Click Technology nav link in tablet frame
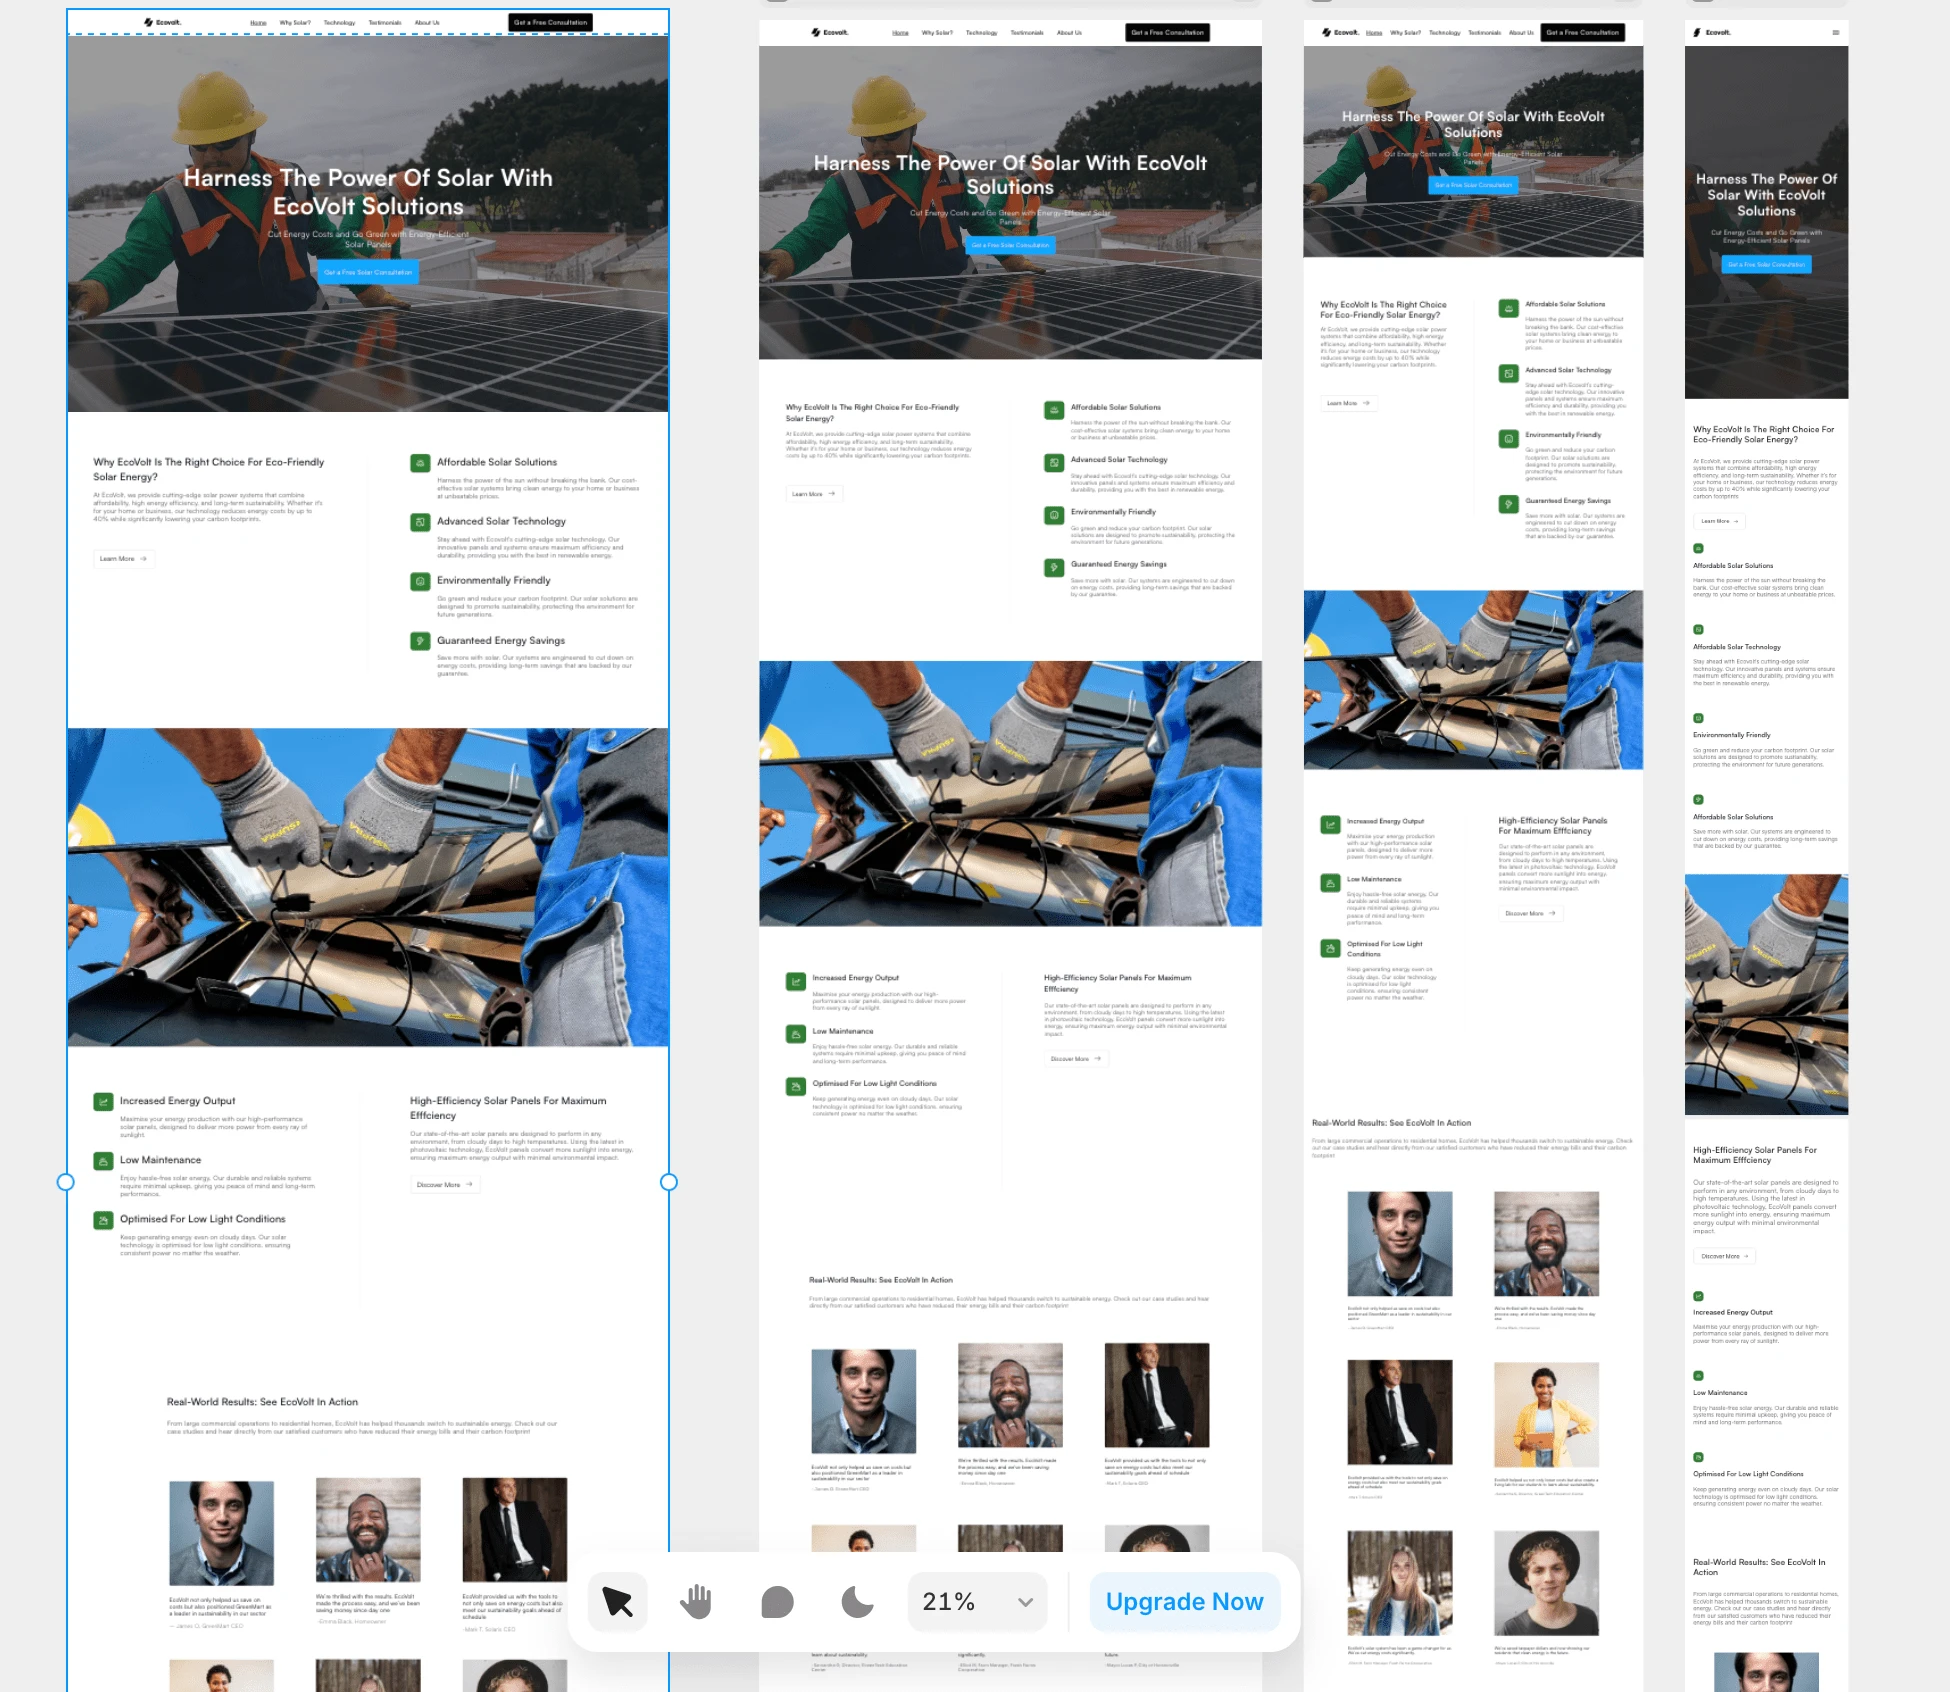Image resolution: width=1950 pixels, height=1692 pixels. [x=1444, y=33]
